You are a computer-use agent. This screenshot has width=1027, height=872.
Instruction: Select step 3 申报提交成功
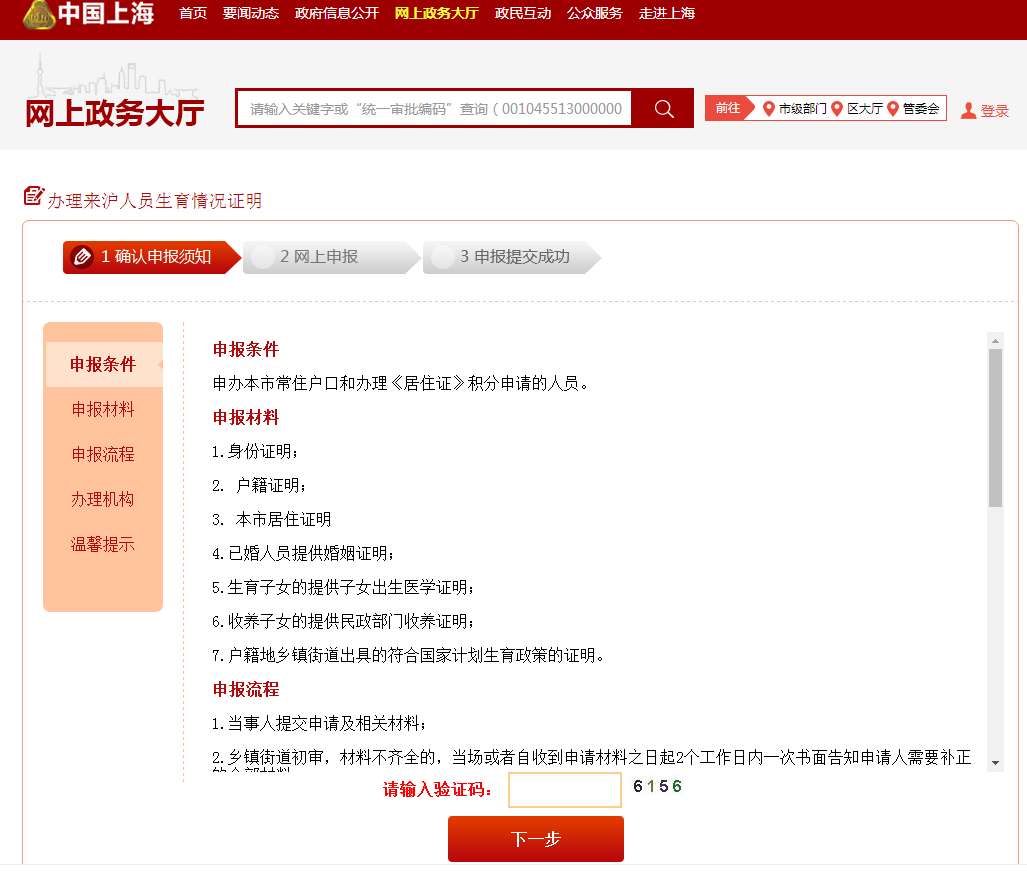click(511, 257)
